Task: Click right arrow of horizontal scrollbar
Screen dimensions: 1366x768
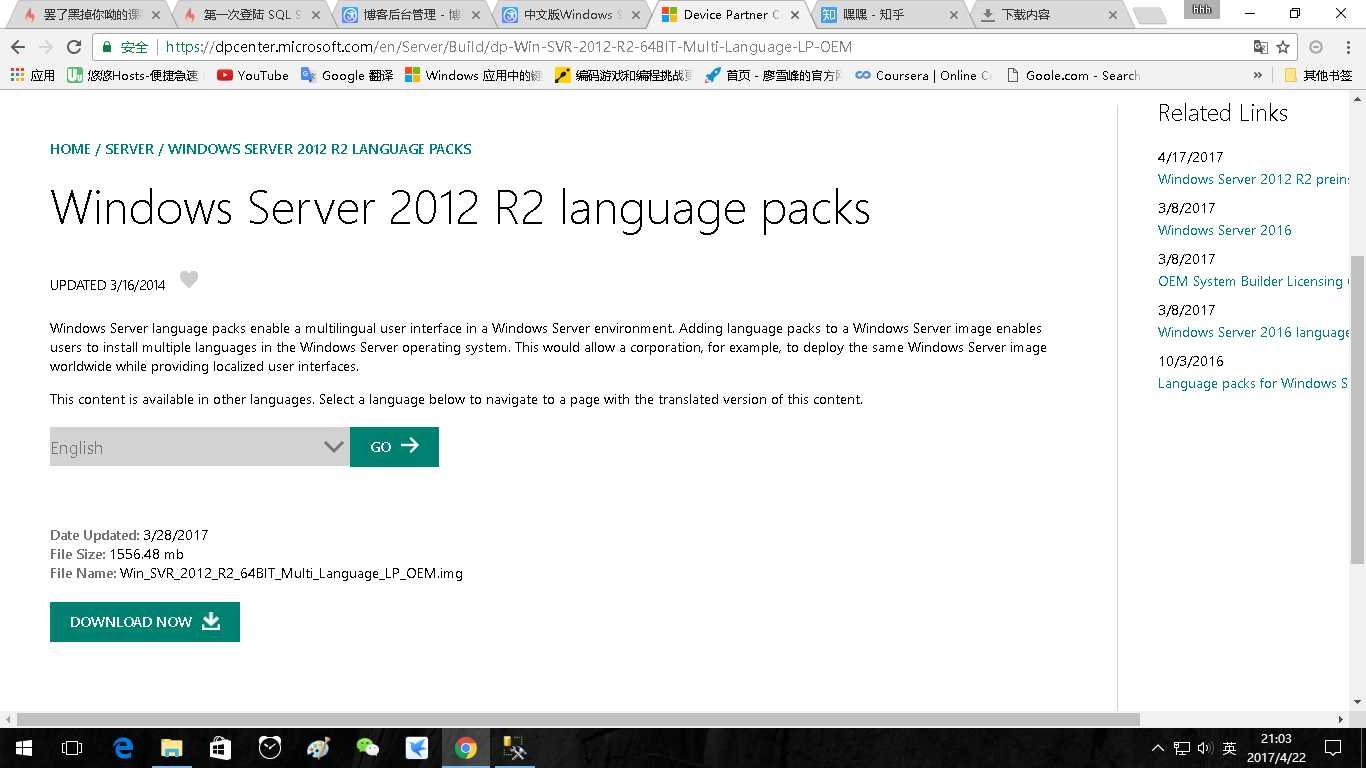Action: pos(1342,720)
